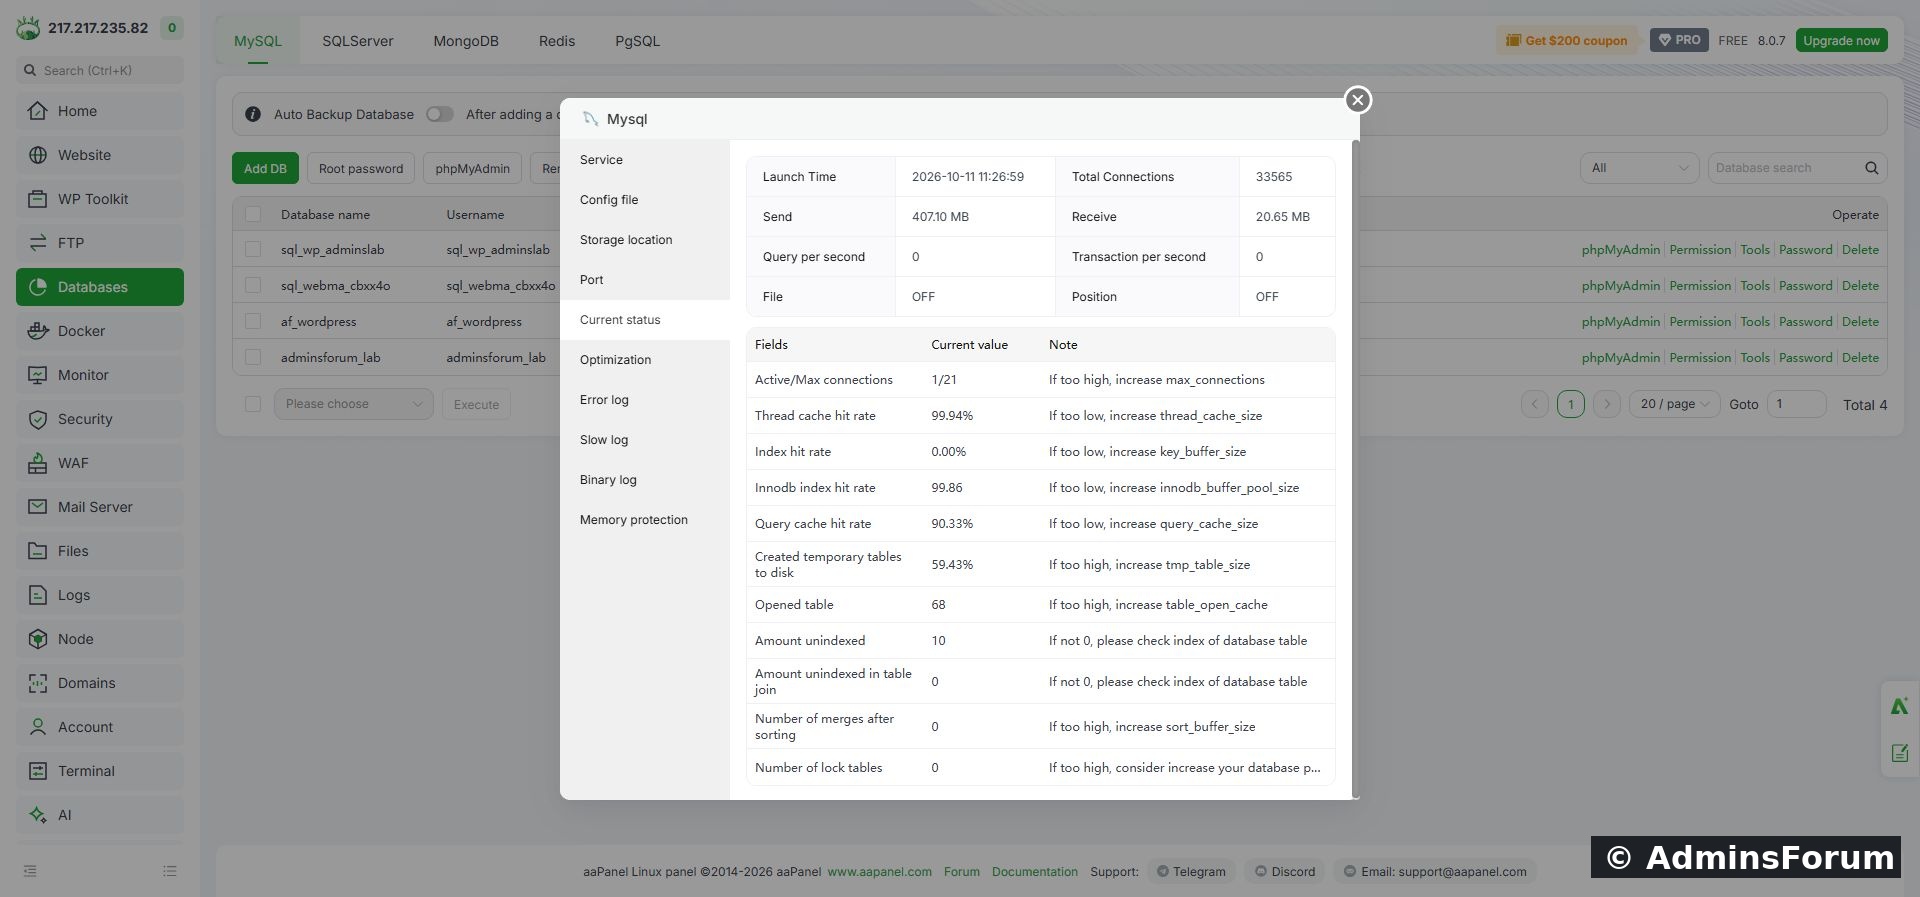Expand the All filter dropdown
This screenshot has width=1920, height=897.
[x=1639, y=168]
